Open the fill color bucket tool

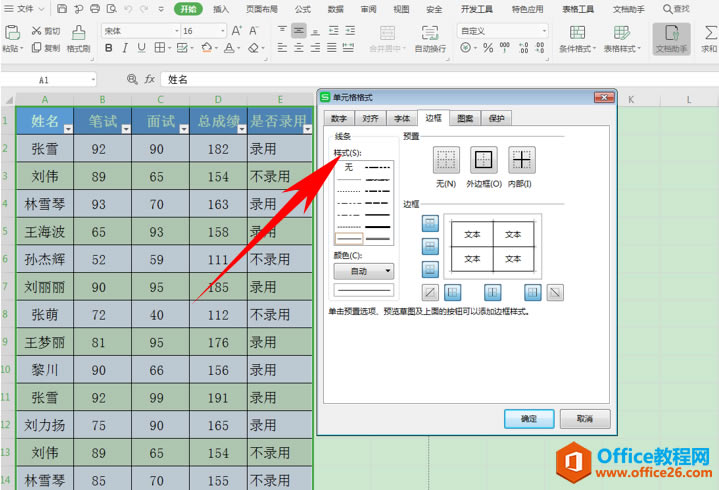(x=207, y=48)
